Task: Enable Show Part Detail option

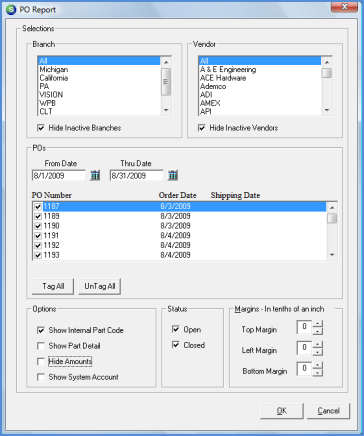Action: (41, 346)
